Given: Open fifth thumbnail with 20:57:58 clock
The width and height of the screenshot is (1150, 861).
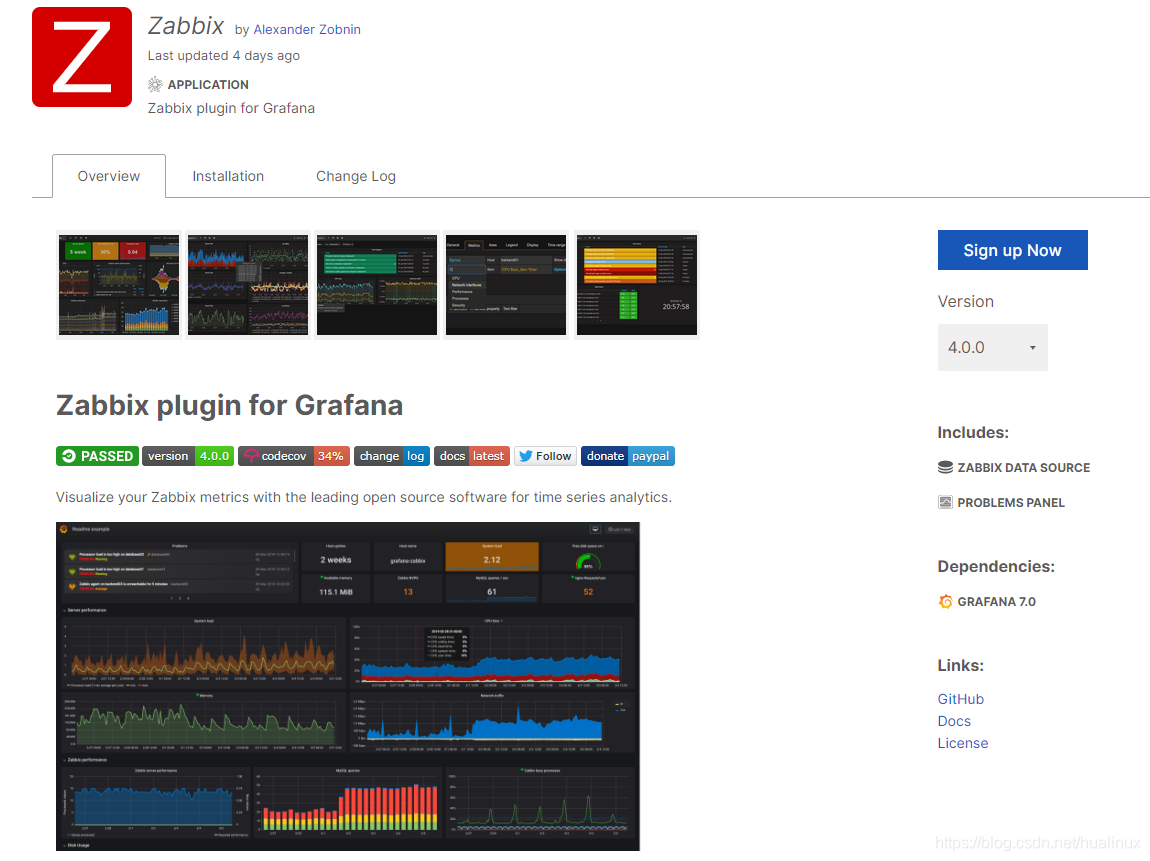Looking at the screenshot, I should pyautogui.click(x=637, y=285).
